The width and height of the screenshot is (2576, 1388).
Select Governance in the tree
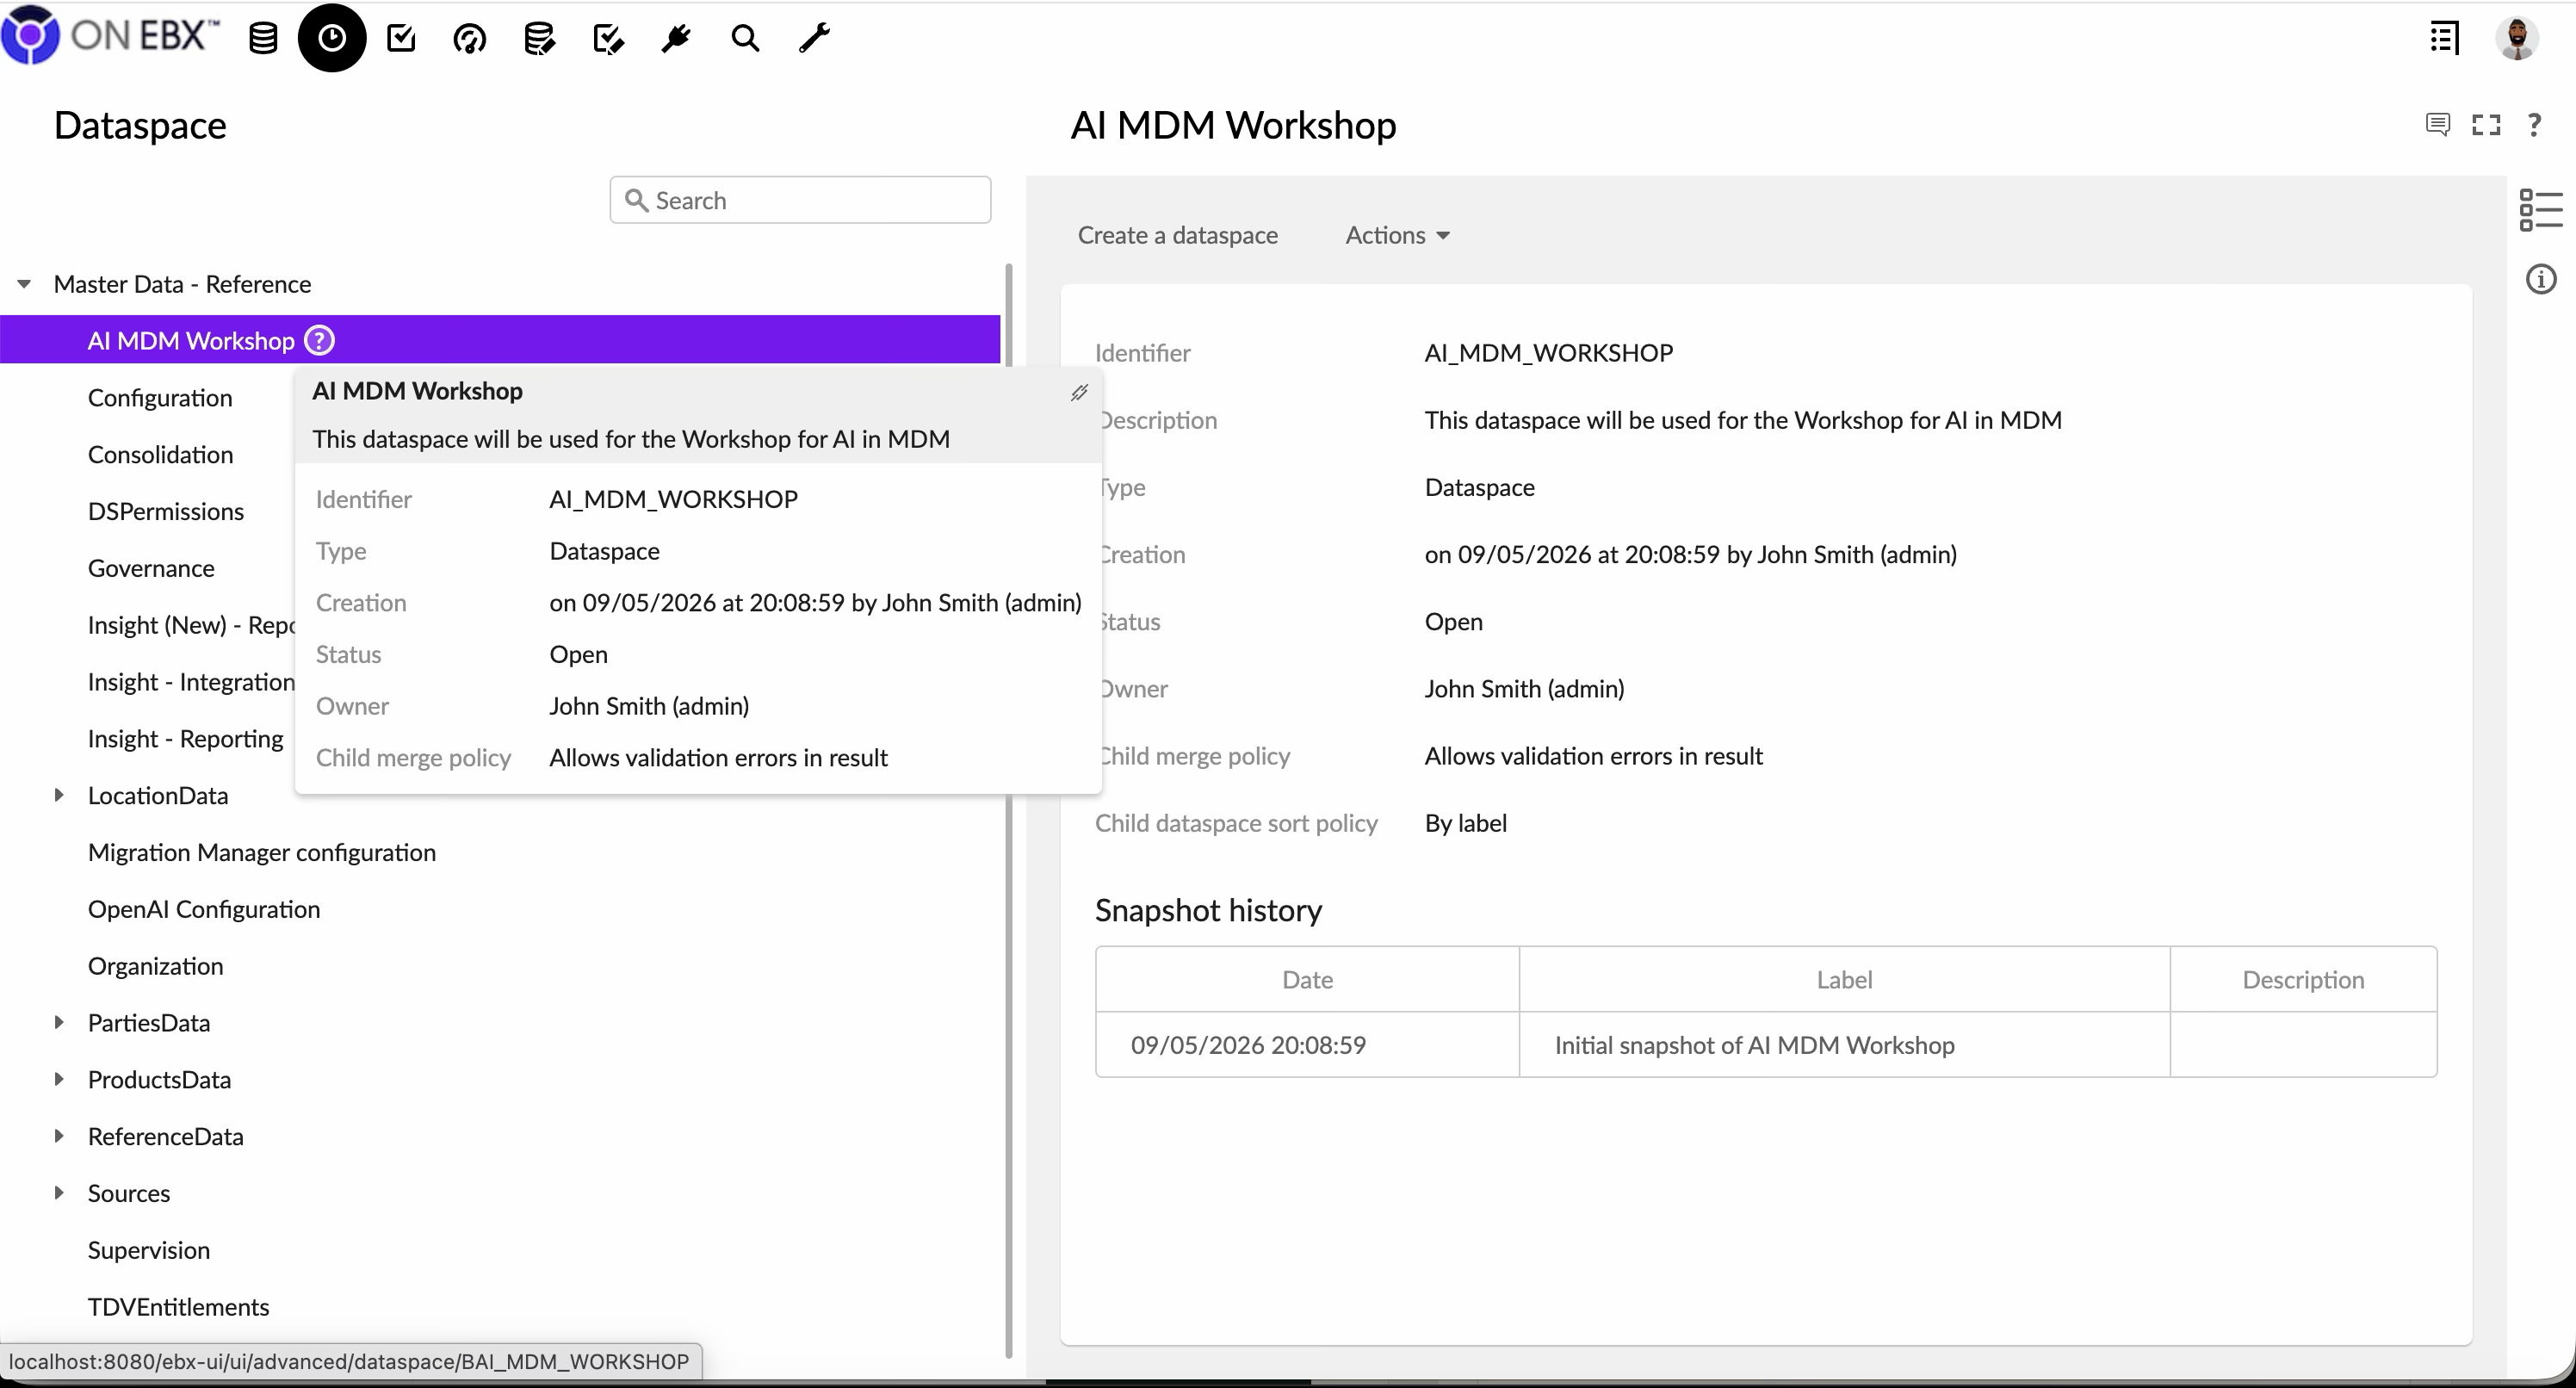(151, 569)
